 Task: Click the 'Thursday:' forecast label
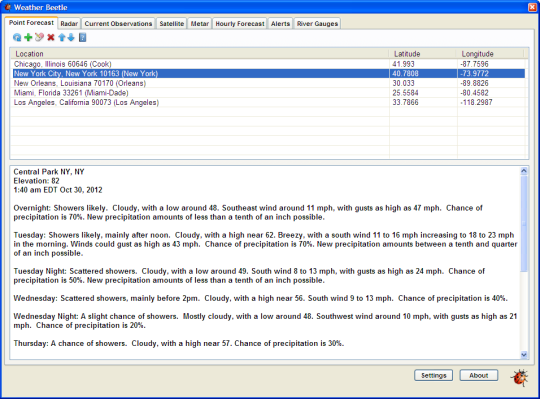(31, 343)
